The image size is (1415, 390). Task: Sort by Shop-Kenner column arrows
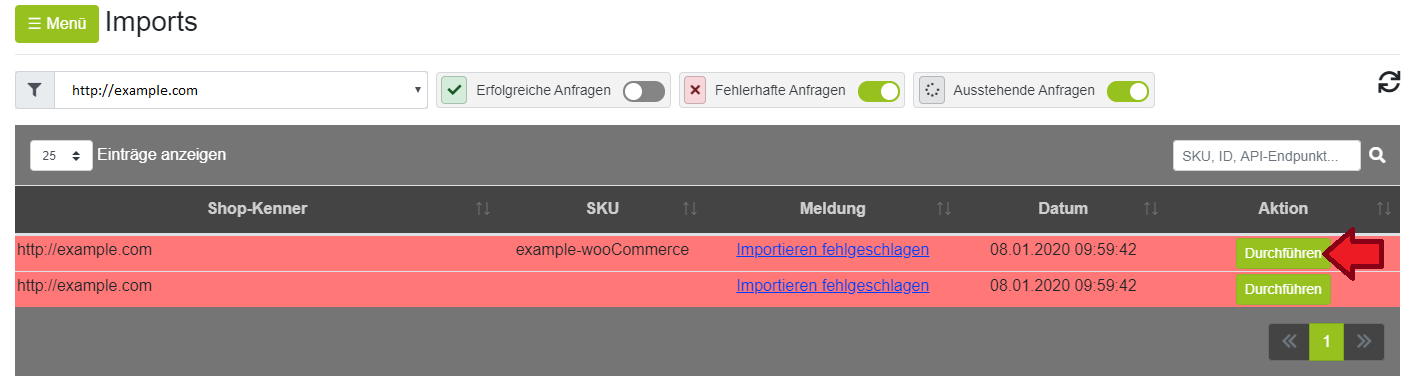pyautogui.click(x=483, y=209)
